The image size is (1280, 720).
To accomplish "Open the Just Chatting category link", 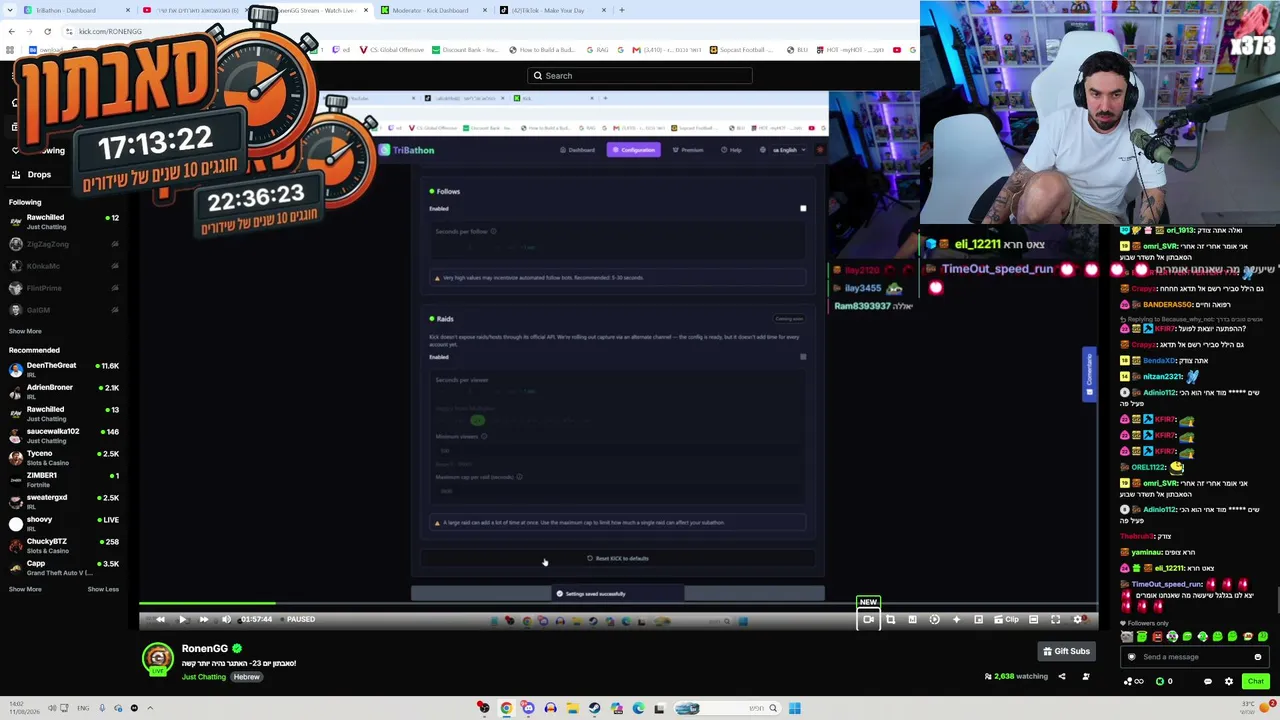I will tap(204, 677).
